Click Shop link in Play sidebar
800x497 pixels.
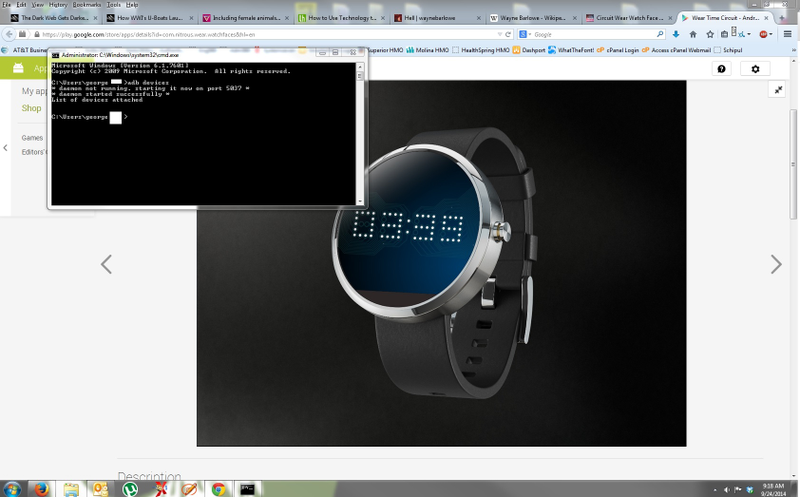click(x=31, y=108)
